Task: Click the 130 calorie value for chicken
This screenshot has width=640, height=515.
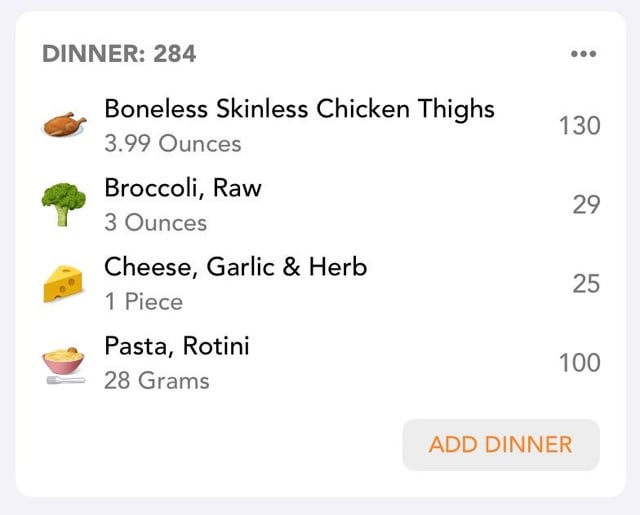Action: (x=580, y=125)
